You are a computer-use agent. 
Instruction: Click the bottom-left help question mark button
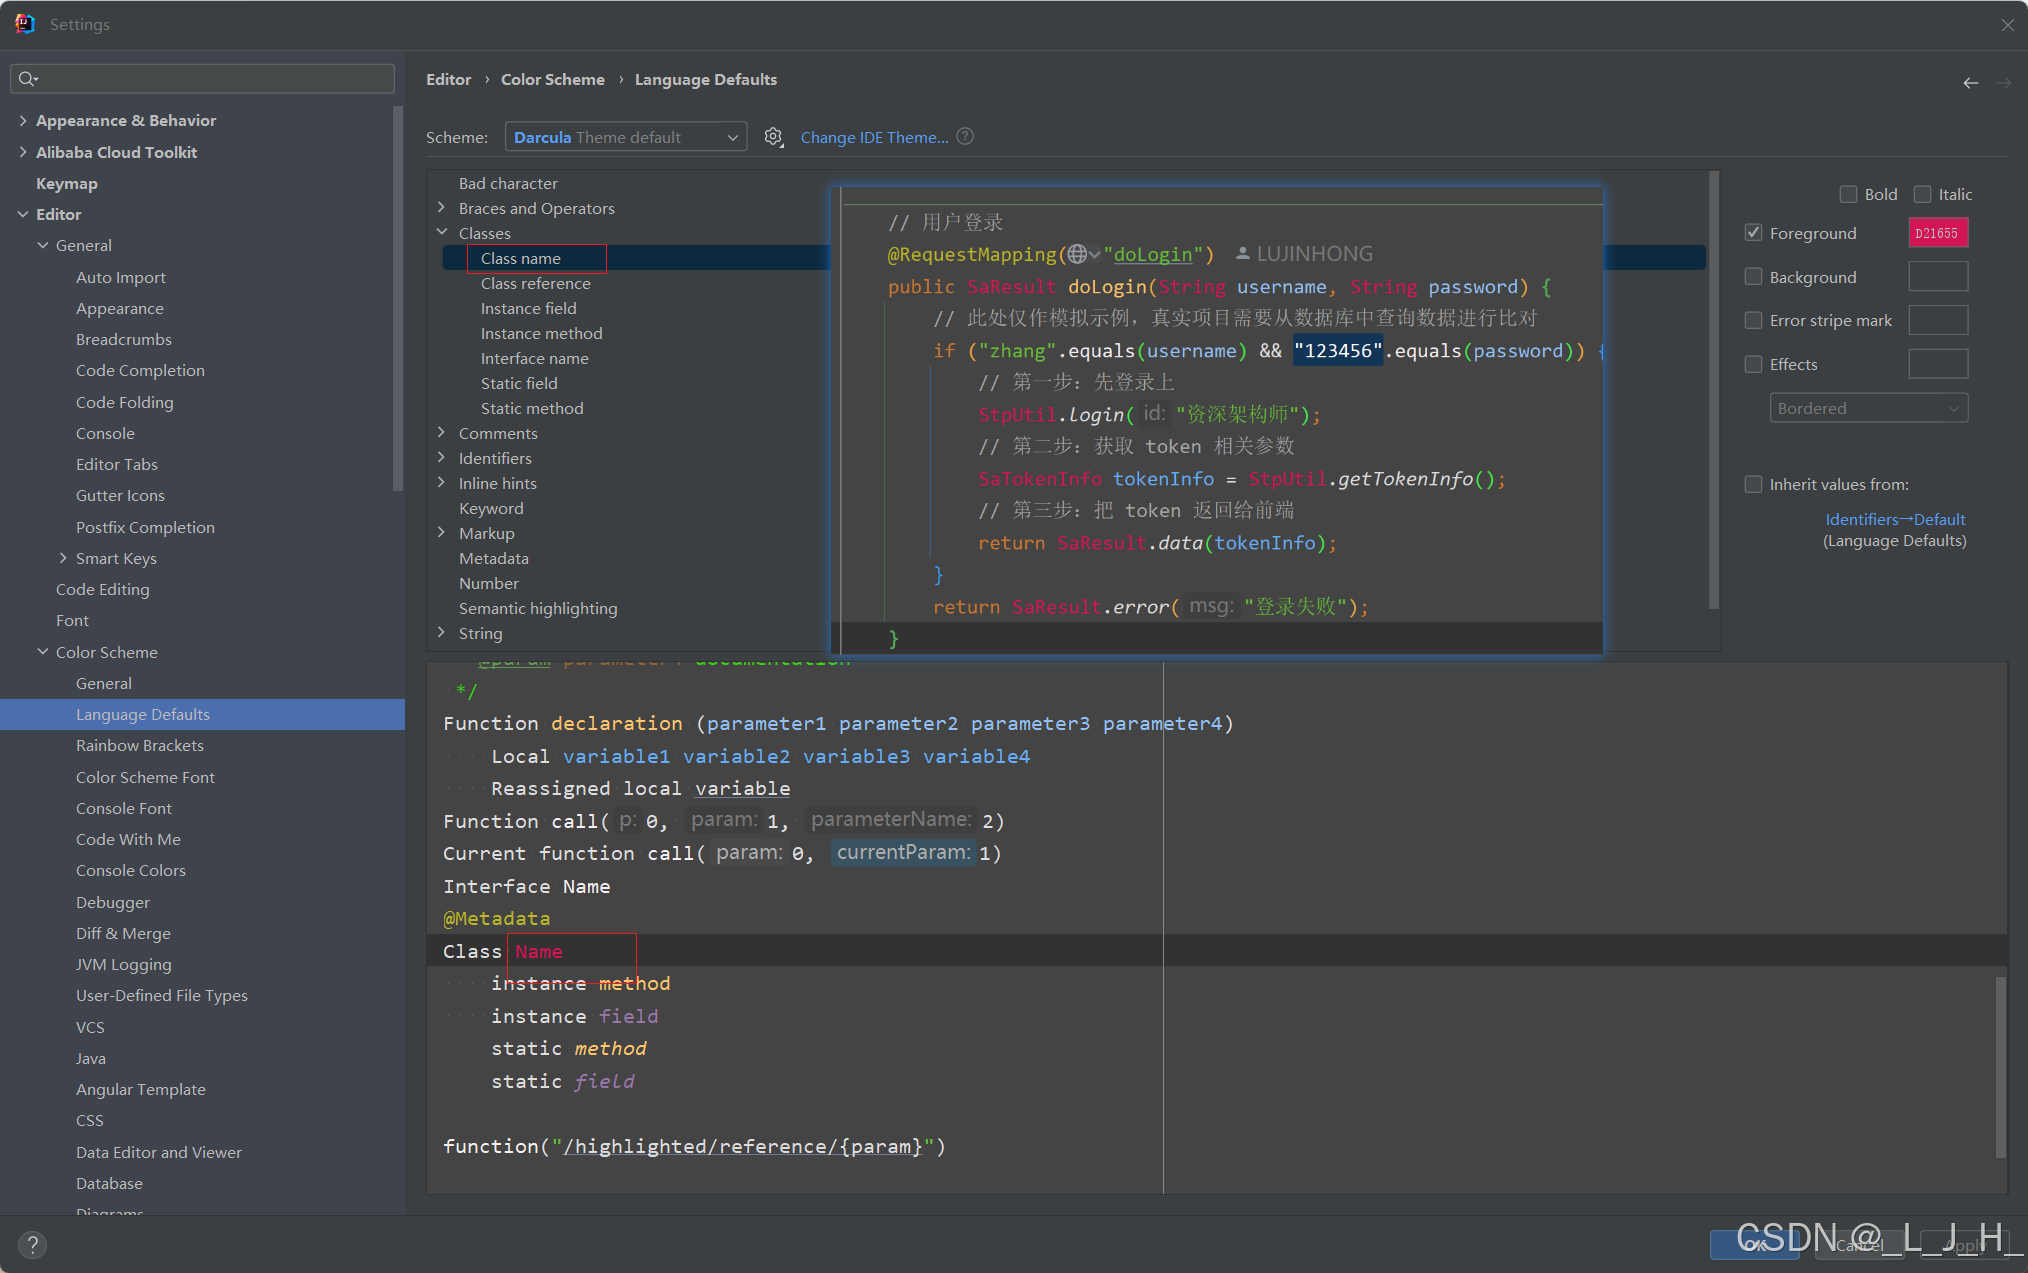32,1244
